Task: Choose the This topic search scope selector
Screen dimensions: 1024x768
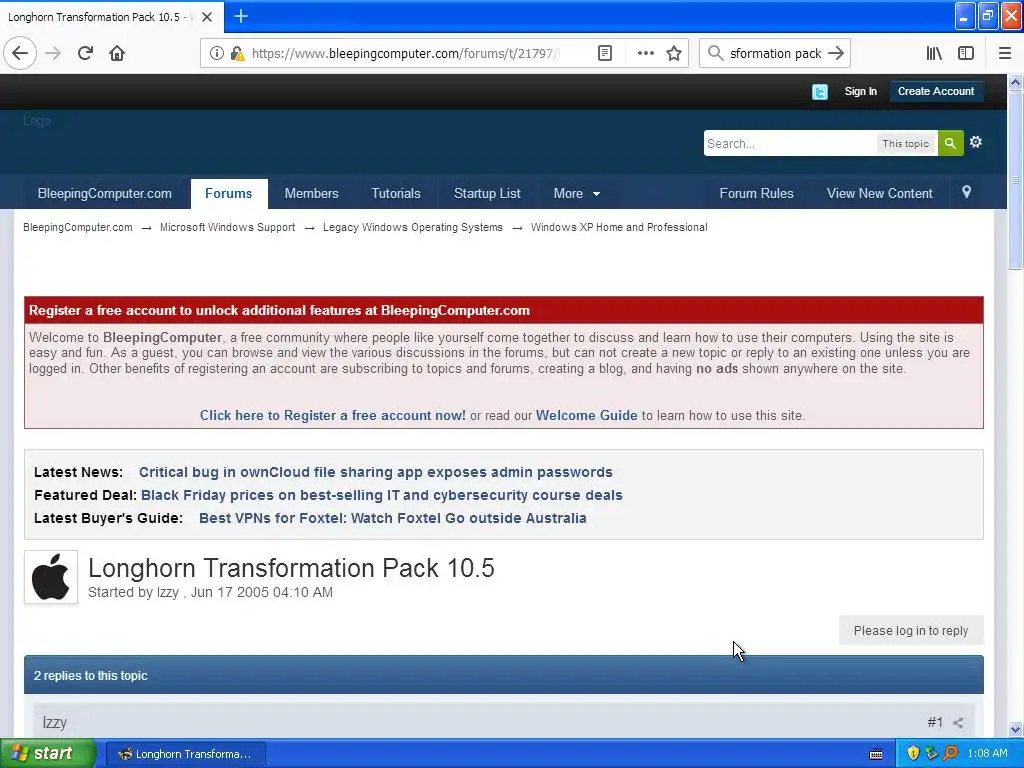Action: [x=905, y=144]
